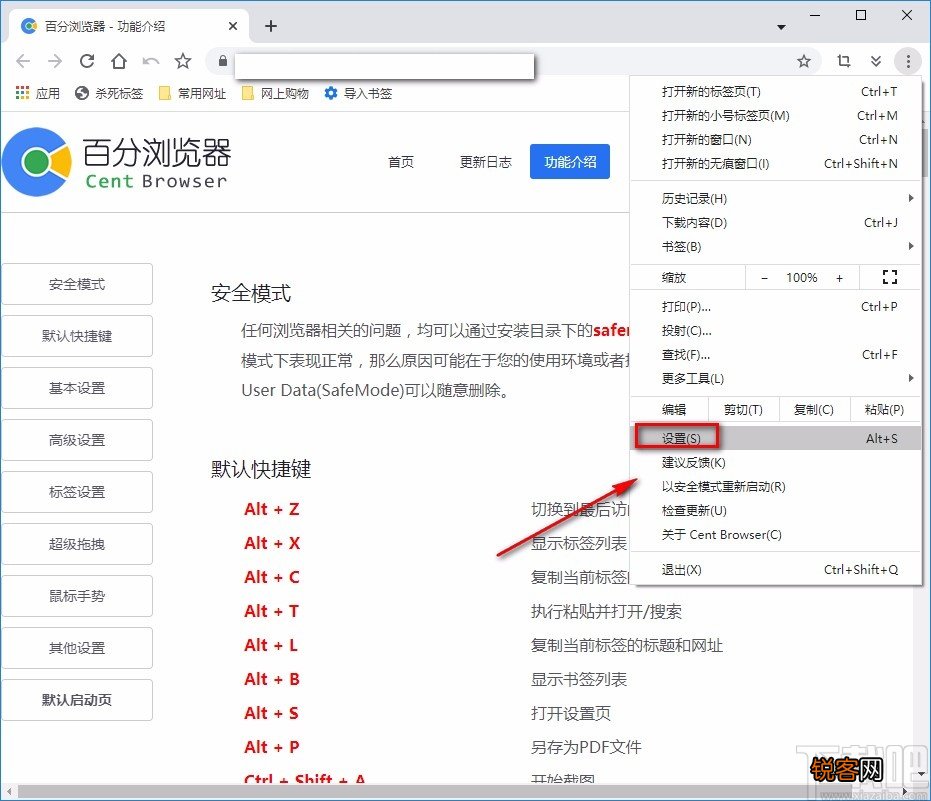The image size is (931, 801).
Task: Click the lock icon in address bar
Action: pos(223,61)
